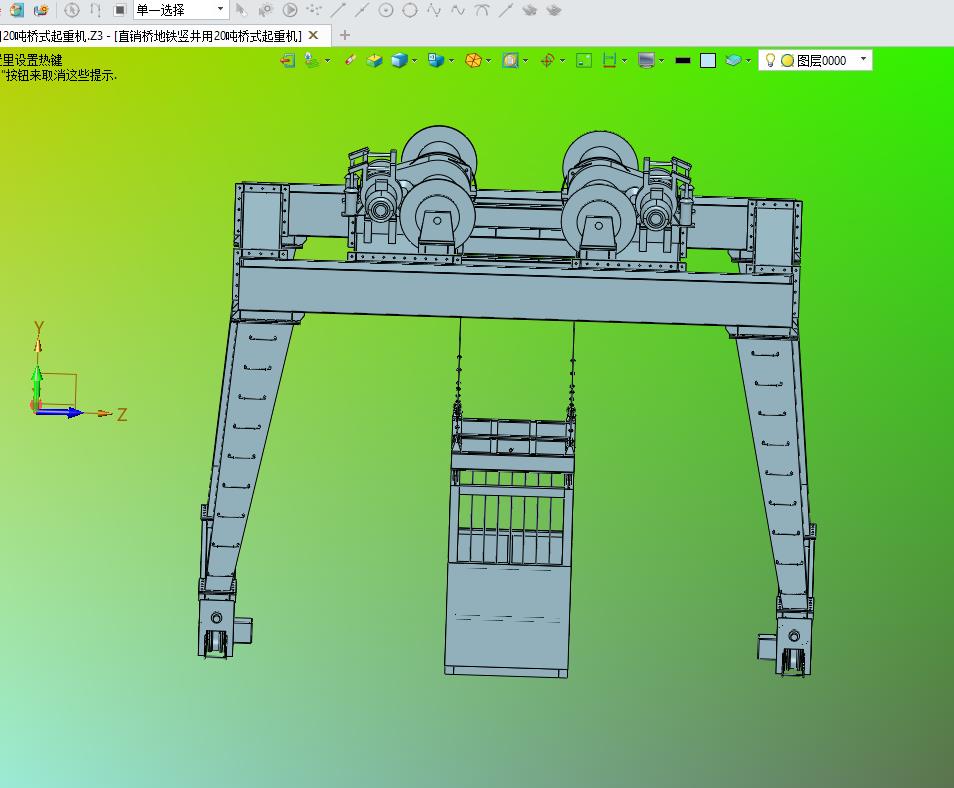This screenshot has width=954, height=788.
Task: Click the exit icon in view toolbar
Action: point(287,61)
